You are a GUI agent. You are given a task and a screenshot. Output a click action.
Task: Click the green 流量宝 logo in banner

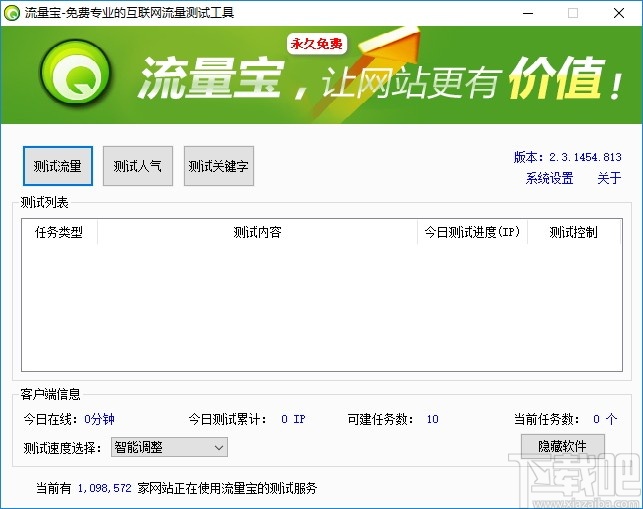click(76, 74)
